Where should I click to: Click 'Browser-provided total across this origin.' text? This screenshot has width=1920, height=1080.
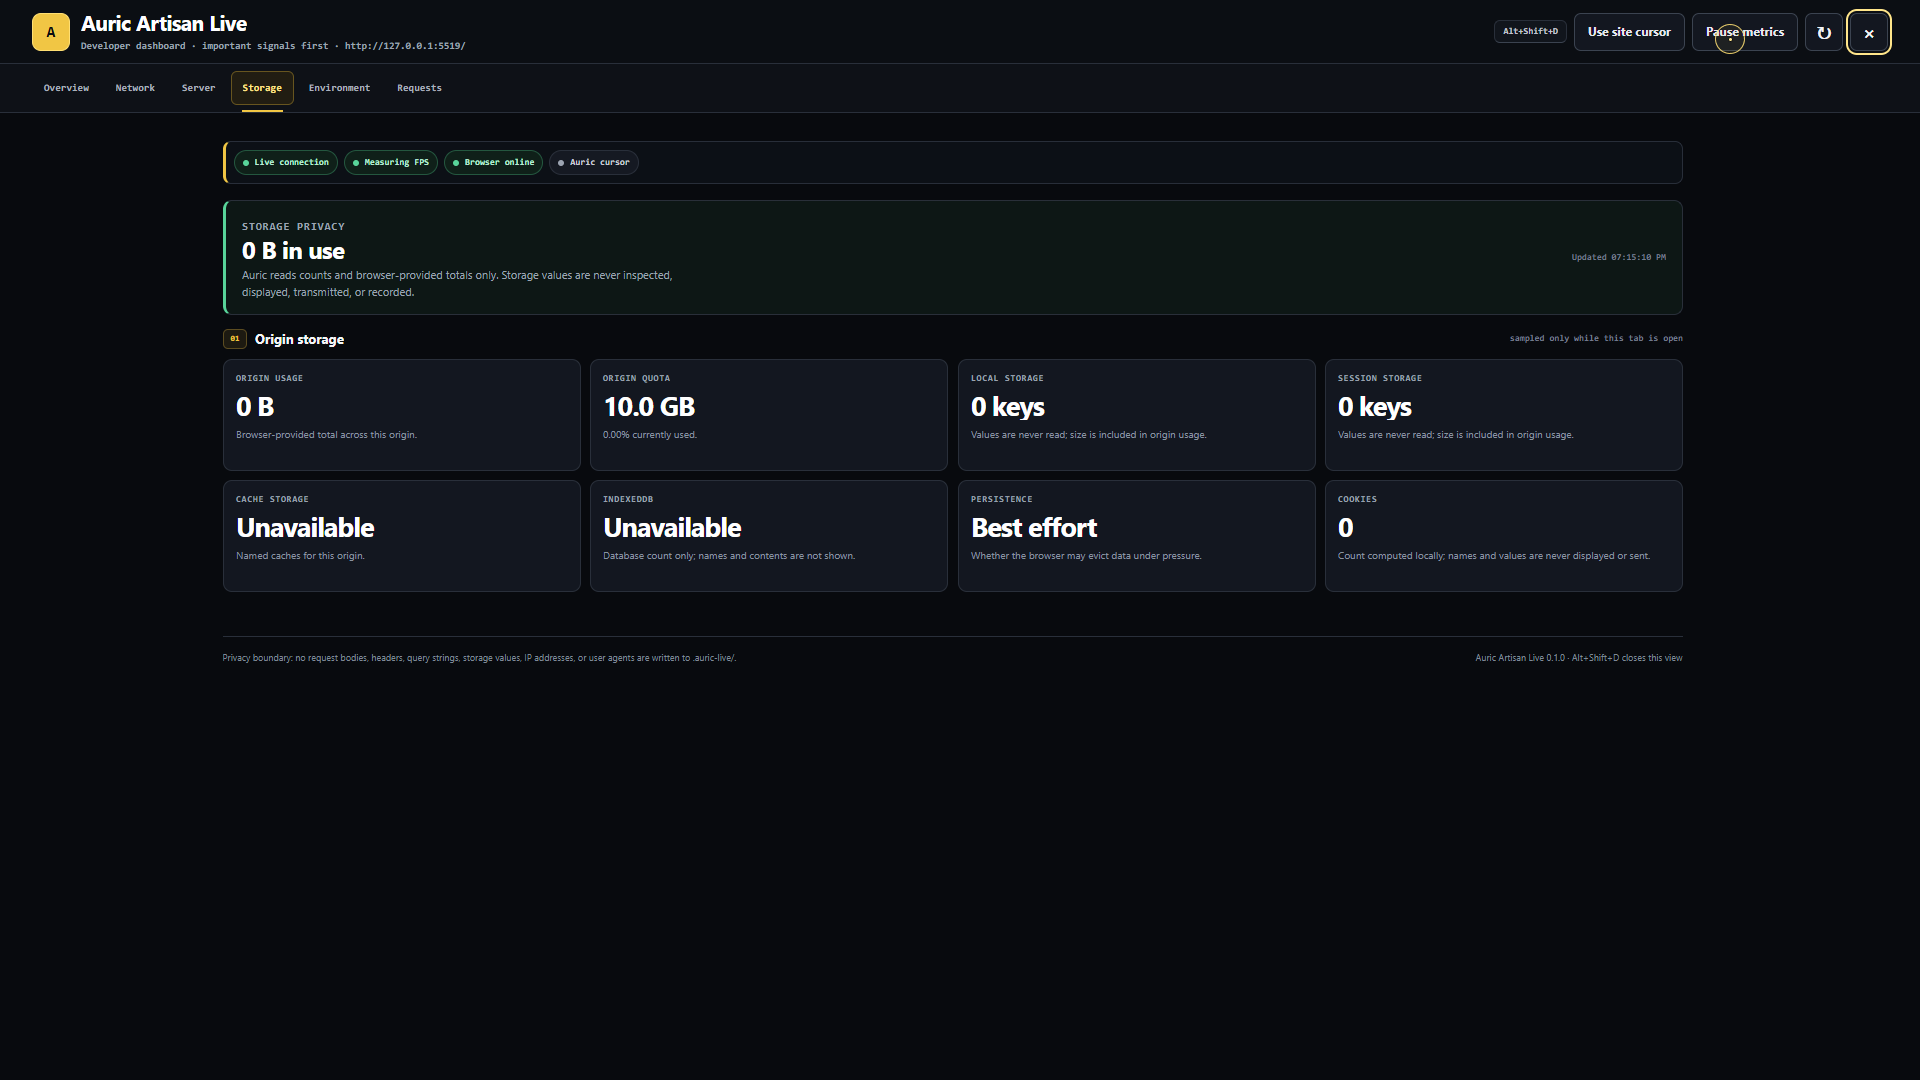[326, 435]
